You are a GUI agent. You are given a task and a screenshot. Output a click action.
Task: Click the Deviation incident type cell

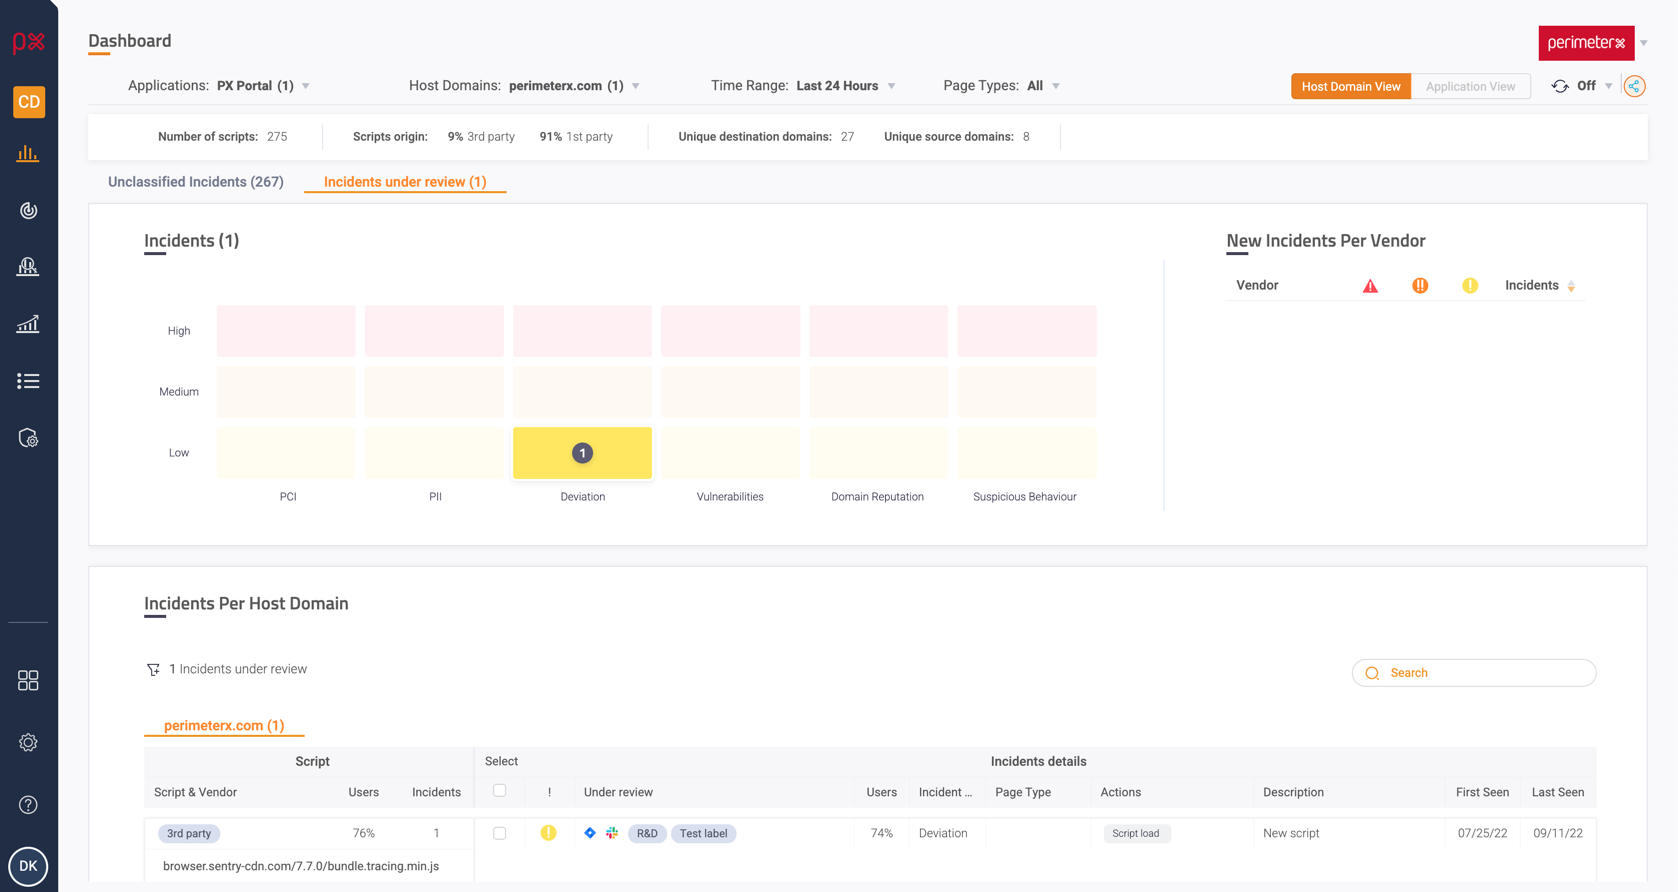(943, 833)
